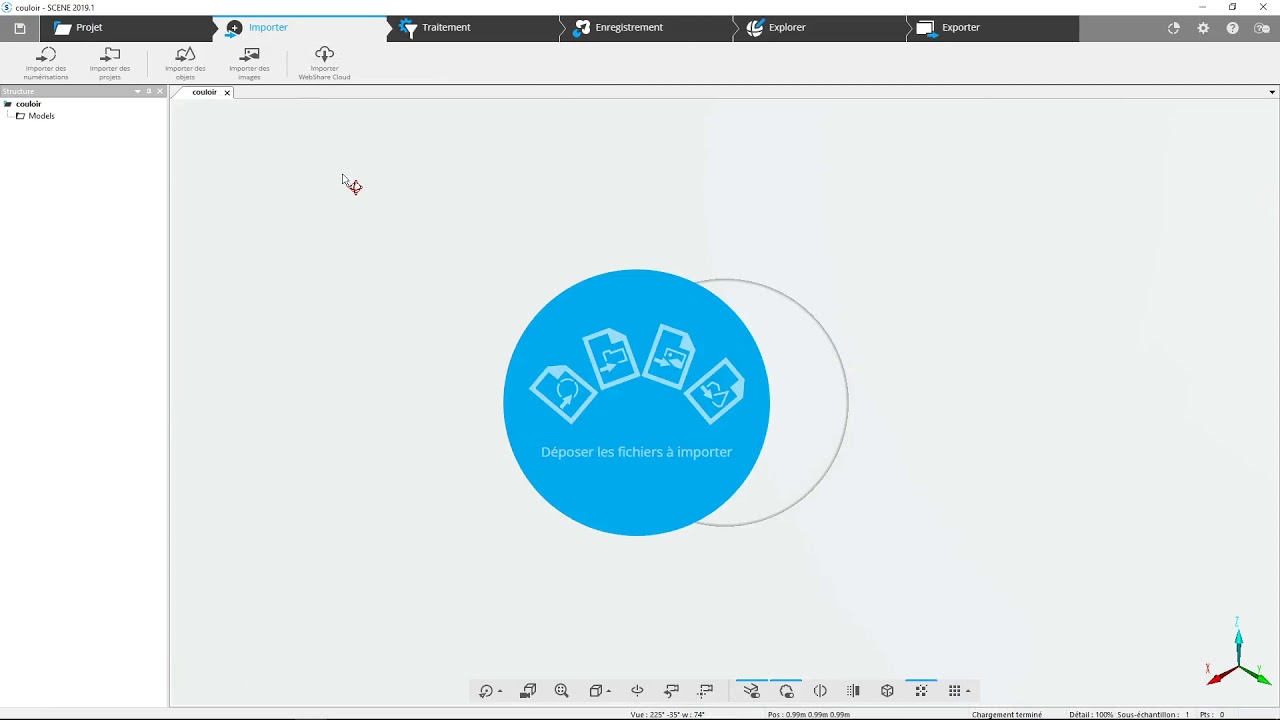Close the couloir view tab

227,93
